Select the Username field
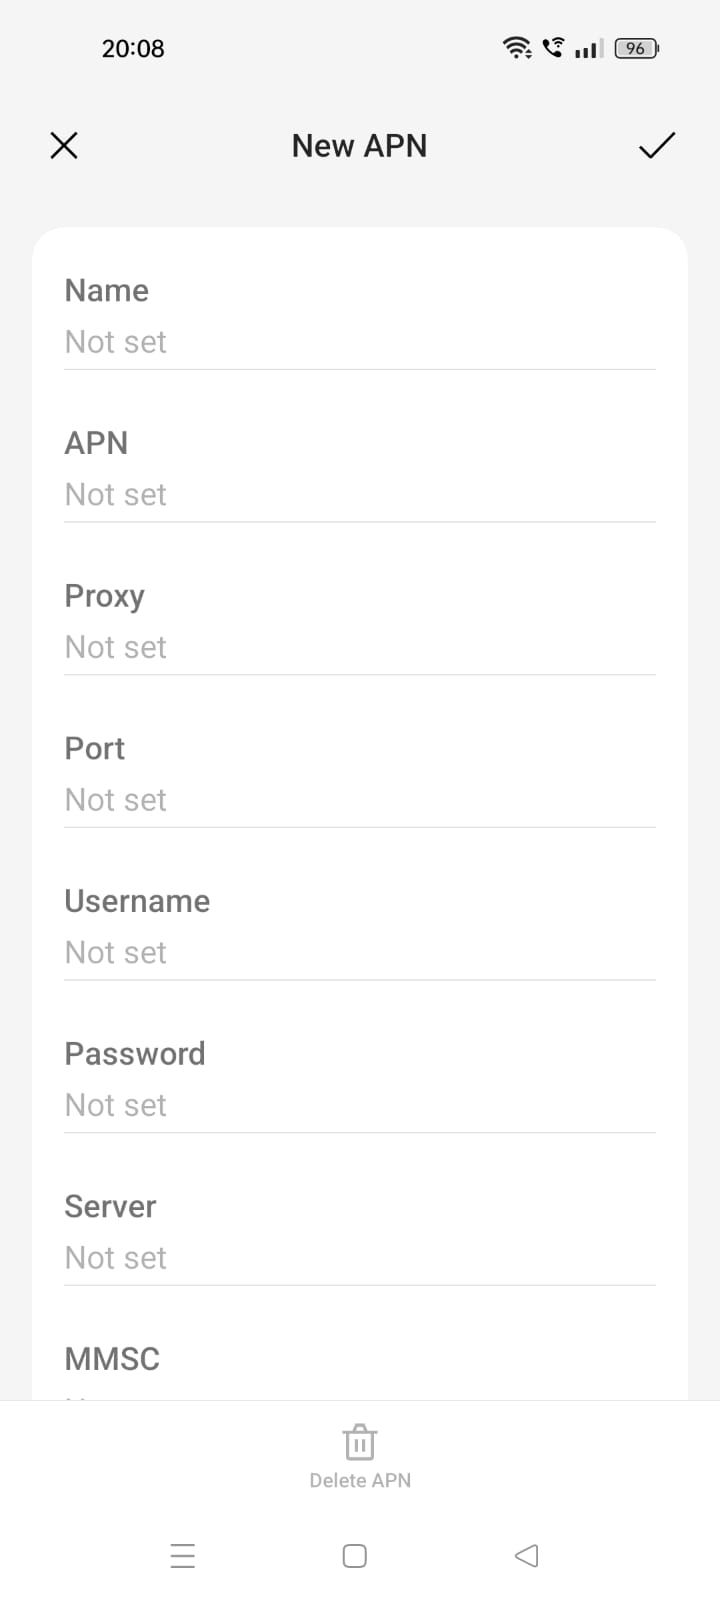 [360, 952]
